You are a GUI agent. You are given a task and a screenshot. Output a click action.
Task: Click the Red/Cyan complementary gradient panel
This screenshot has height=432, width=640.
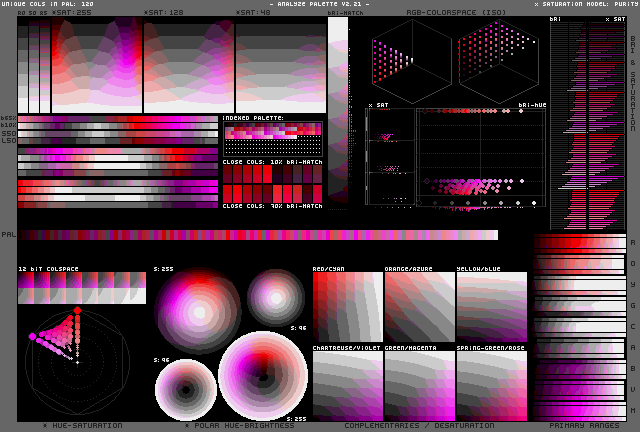(347, 308)
